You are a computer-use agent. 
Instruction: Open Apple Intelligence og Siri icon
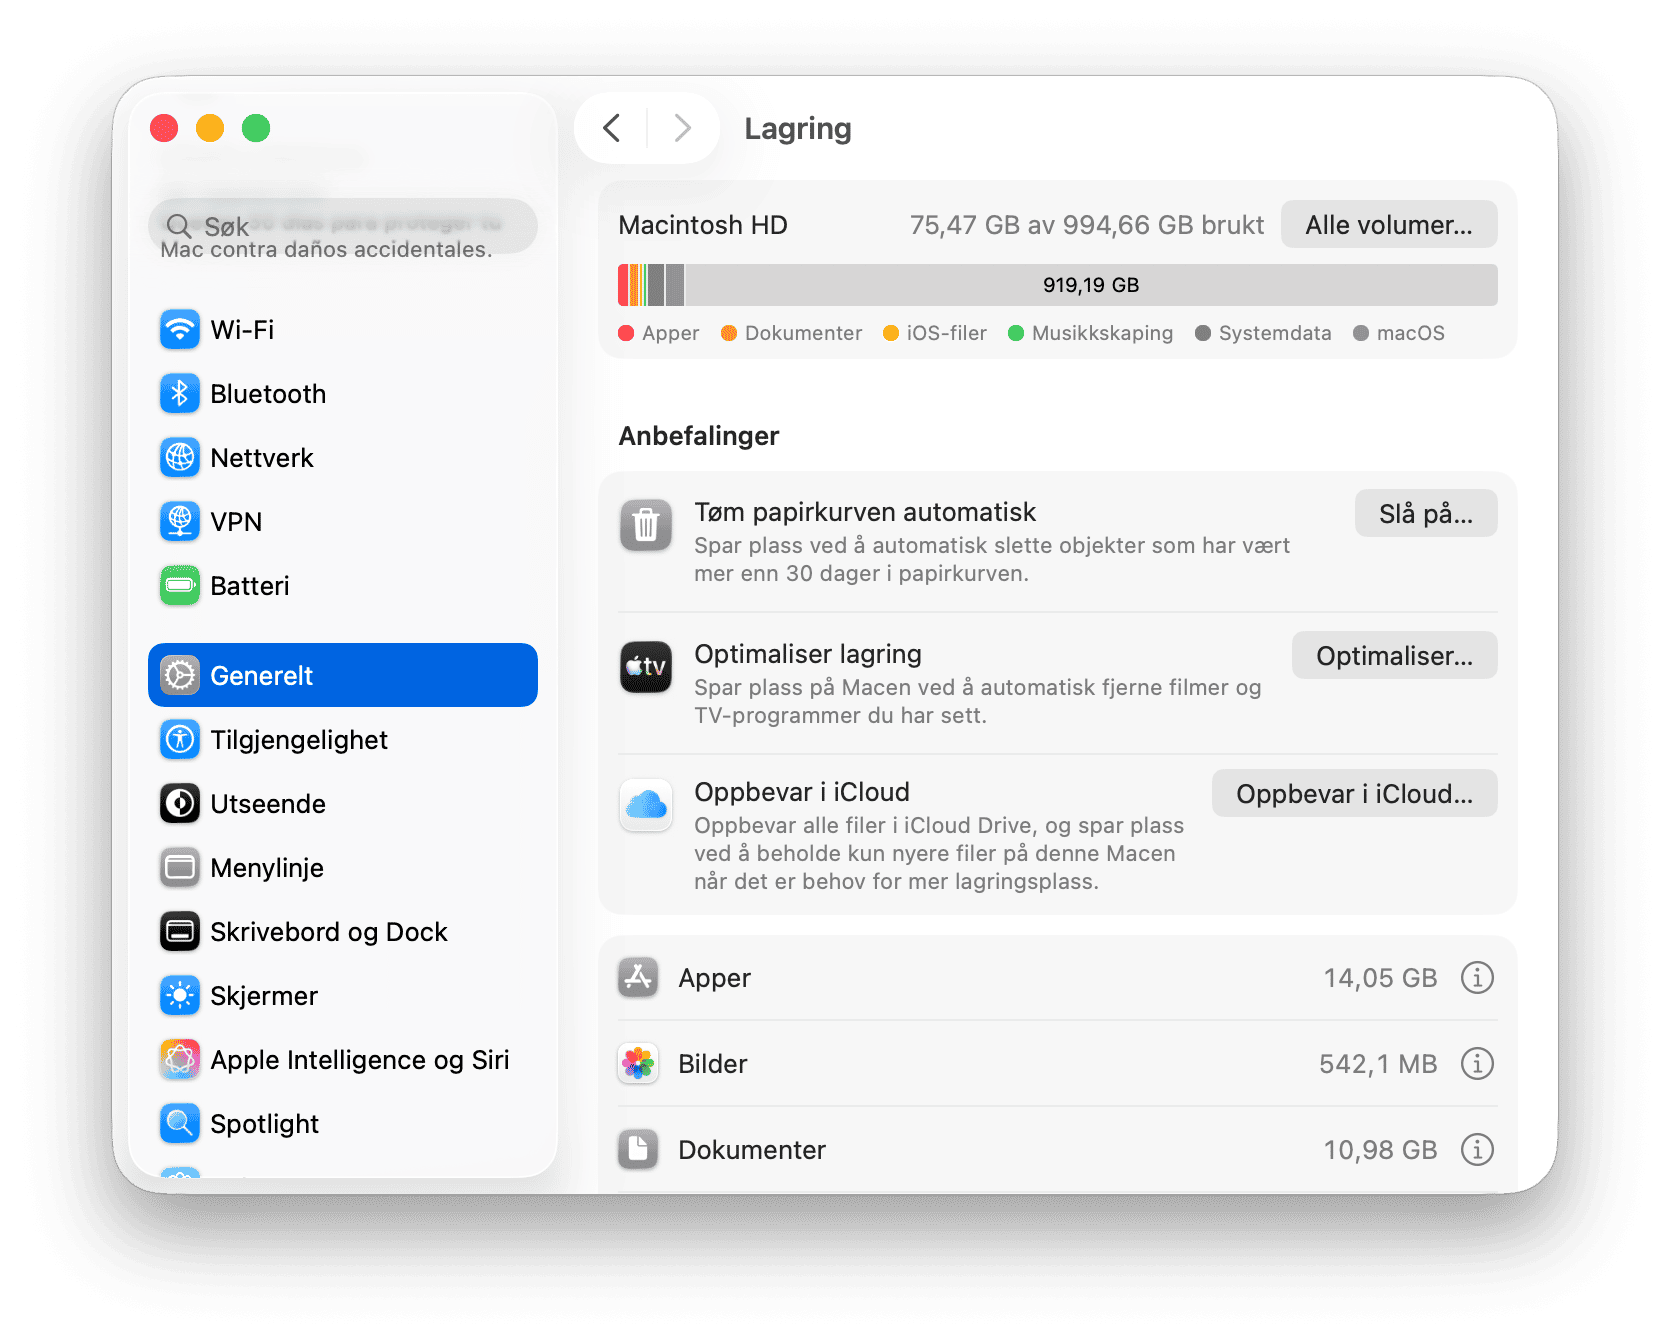coord(180,1060)
